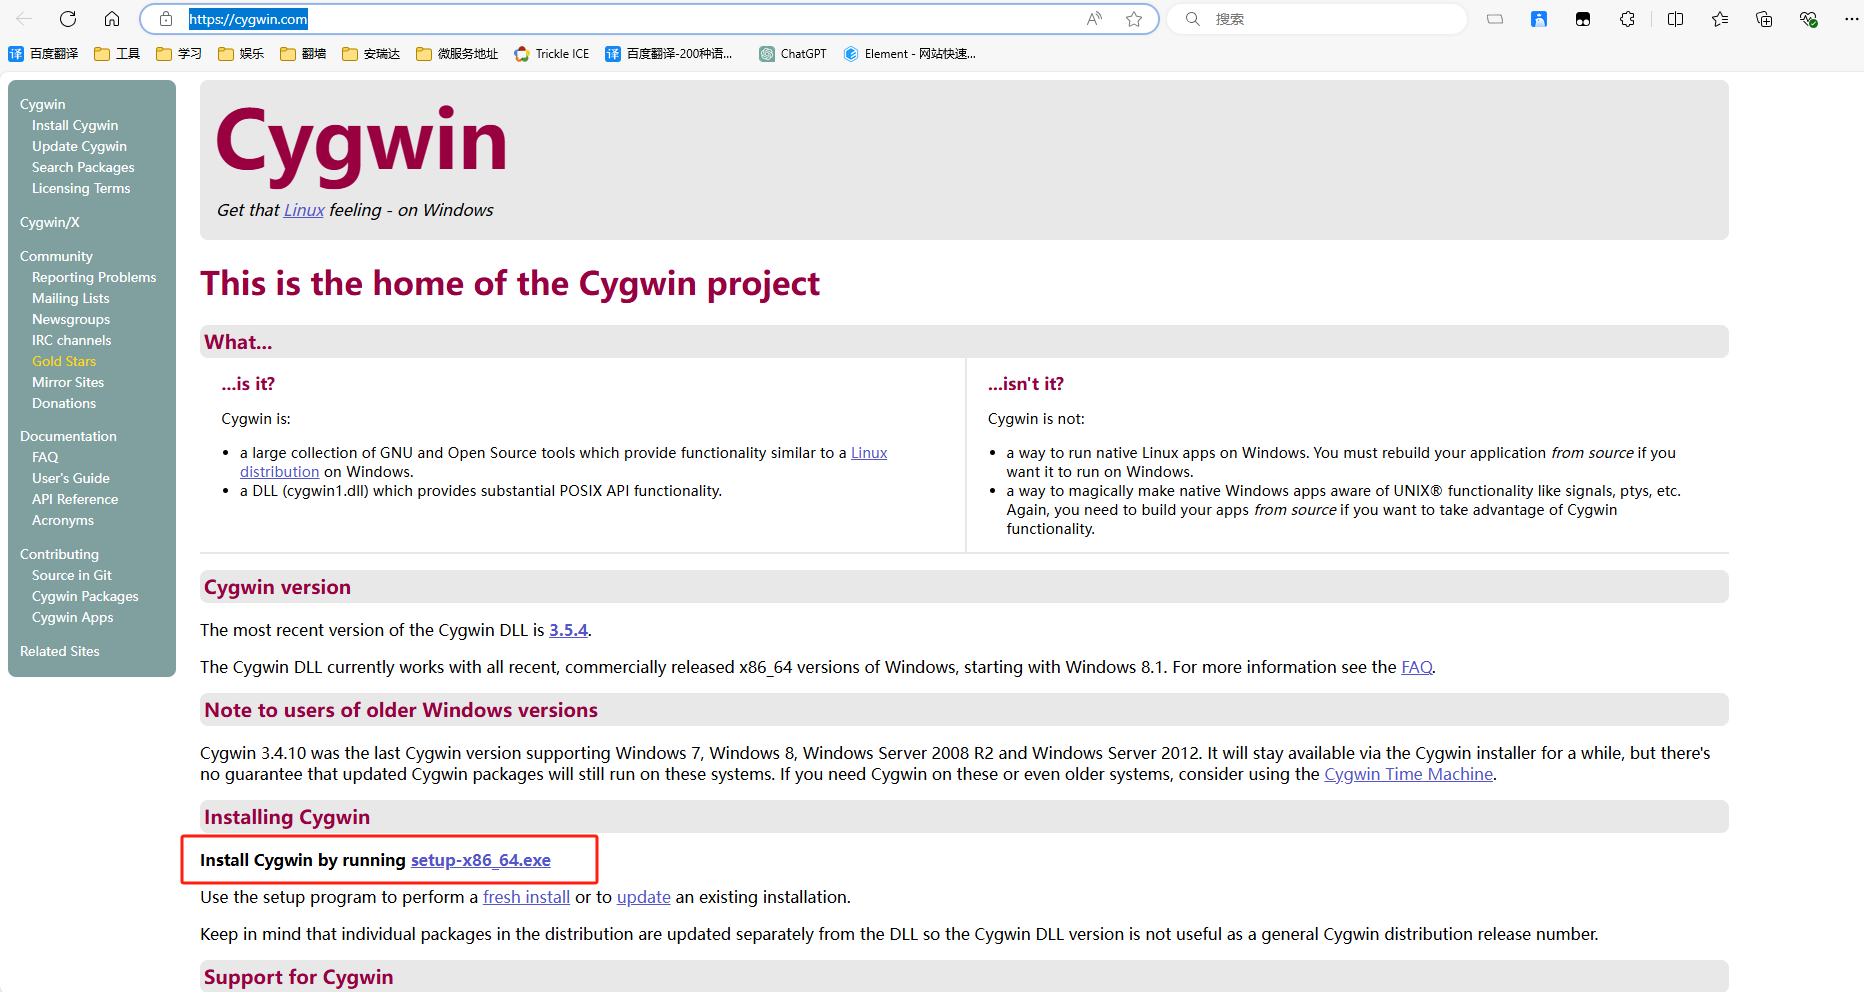The width and height of the screenshot is (1864, 992).
Task: Open the Tampermonkey extension icon
Action: 1583,19
